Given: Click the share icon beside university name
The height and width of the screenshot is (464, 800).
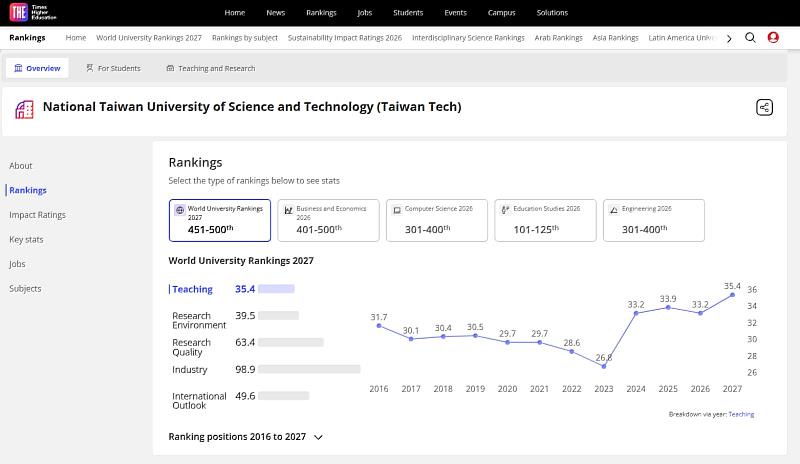Looking at the screenshot, I should pyautogui.click(x=764, y=107).
